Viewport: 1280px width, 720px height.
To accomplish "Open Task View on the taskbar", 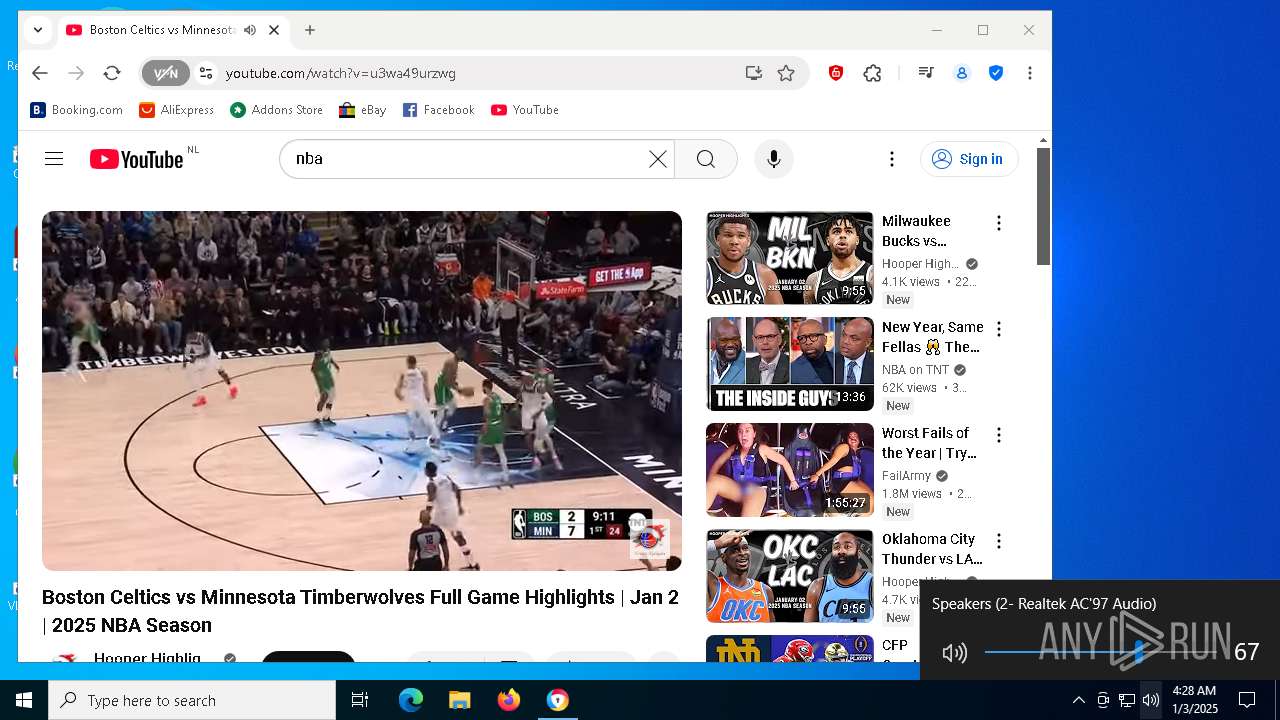I will (360, 700).
